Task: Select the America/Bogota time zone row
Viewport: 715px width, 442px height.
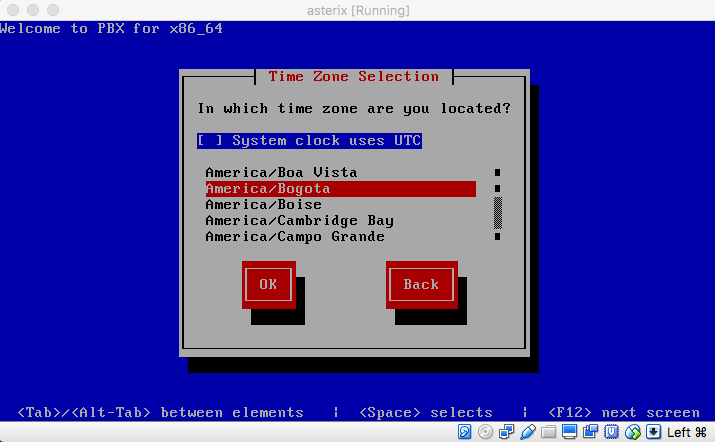Action: click(x=341, y=188)
